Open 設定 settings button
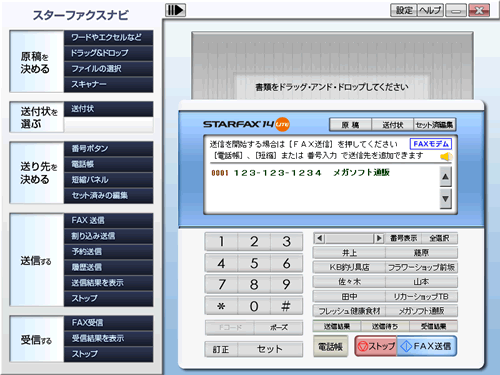 coord(404,10)
